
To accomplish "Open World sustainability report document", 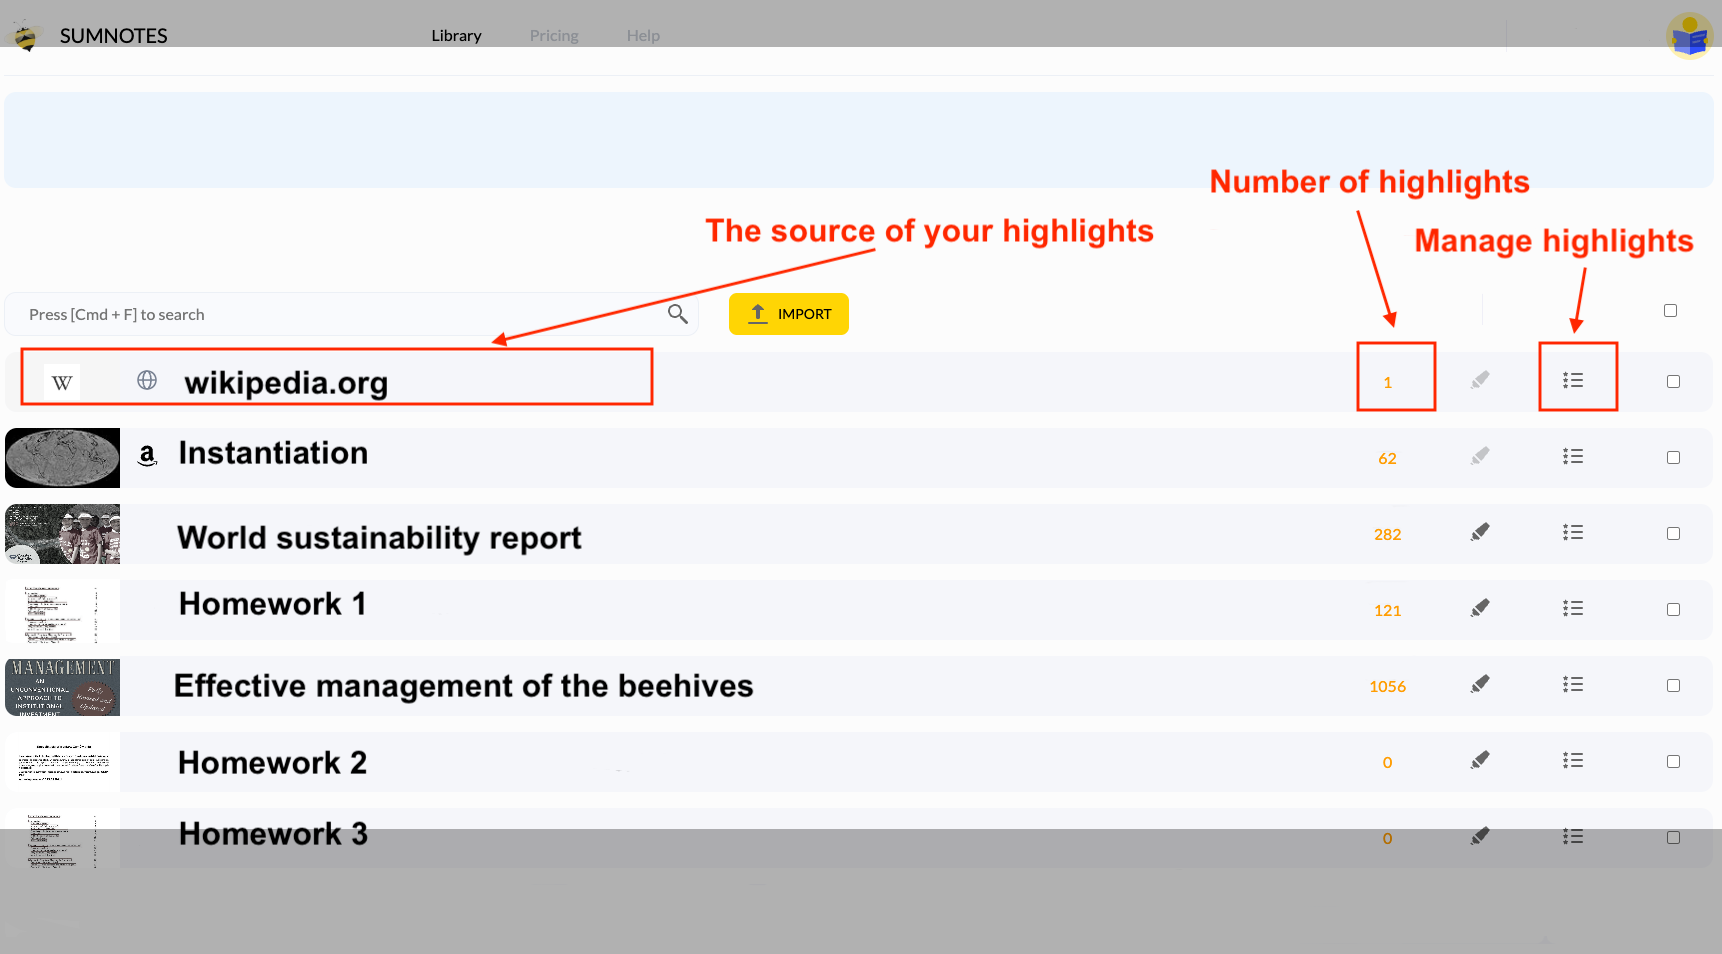I will click(x=379, y=538).
